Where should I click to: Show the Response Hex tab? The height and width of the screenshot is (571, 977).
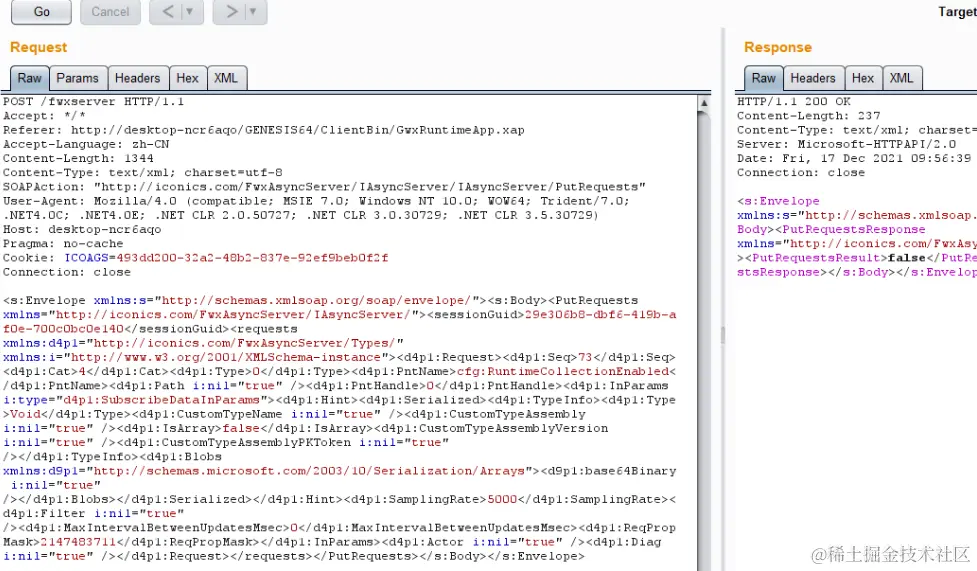[862, 79]
